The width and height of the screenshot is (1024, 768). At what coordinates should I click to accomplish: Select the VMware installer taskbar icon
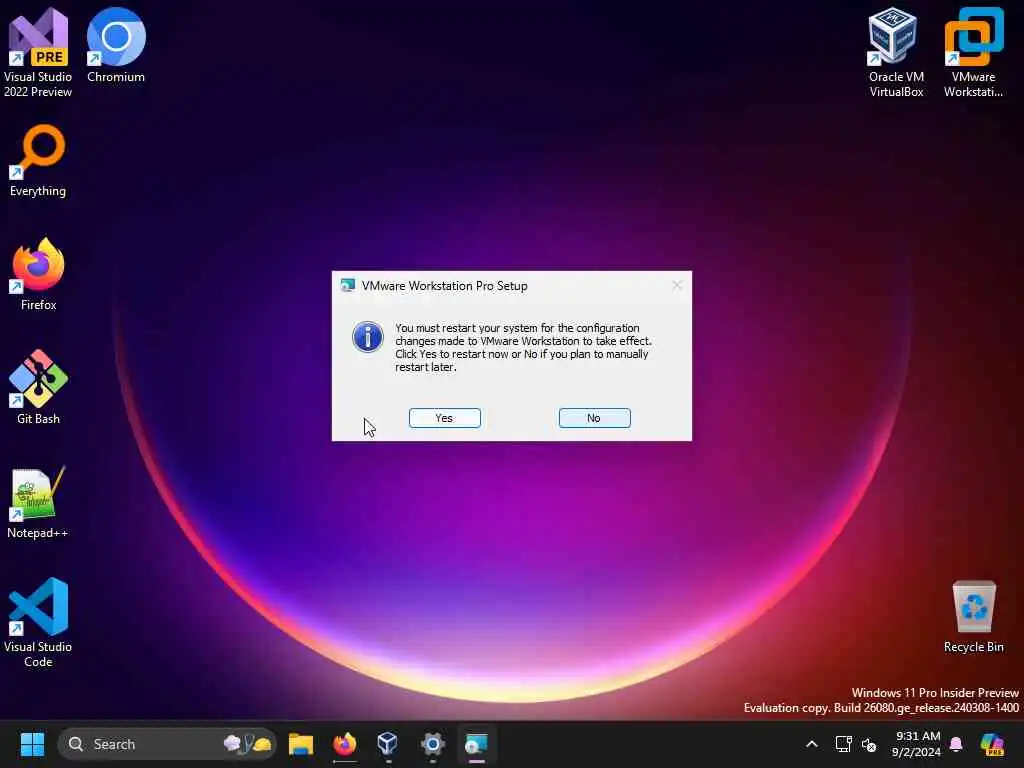476,744
